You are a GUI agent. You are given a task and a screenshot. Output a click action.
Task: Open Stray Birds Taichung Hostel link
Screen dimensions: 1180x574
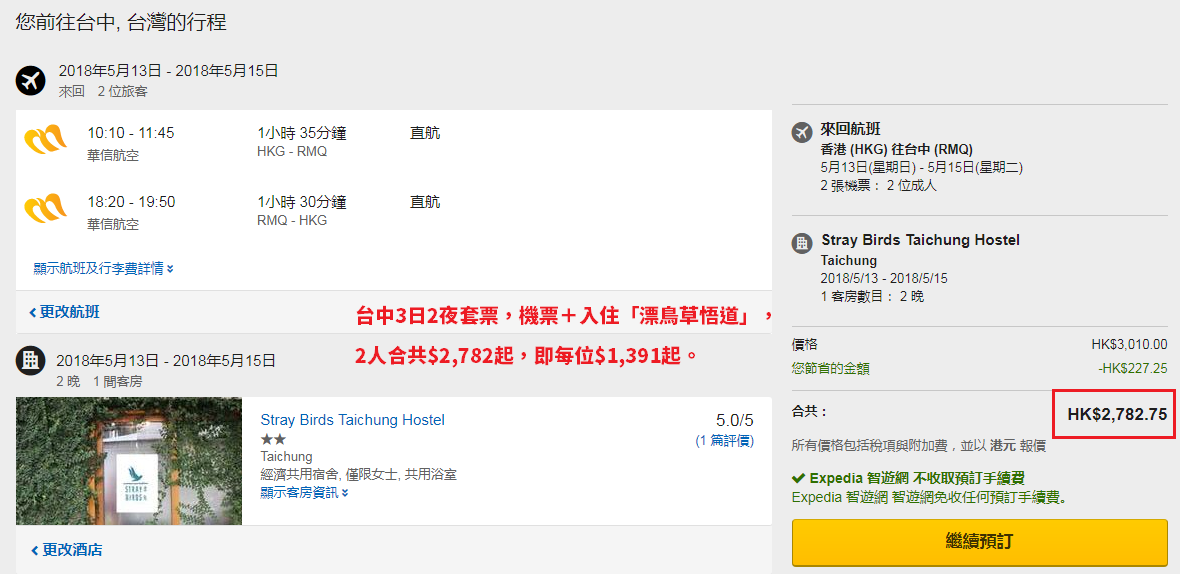(x=352, y=420)
